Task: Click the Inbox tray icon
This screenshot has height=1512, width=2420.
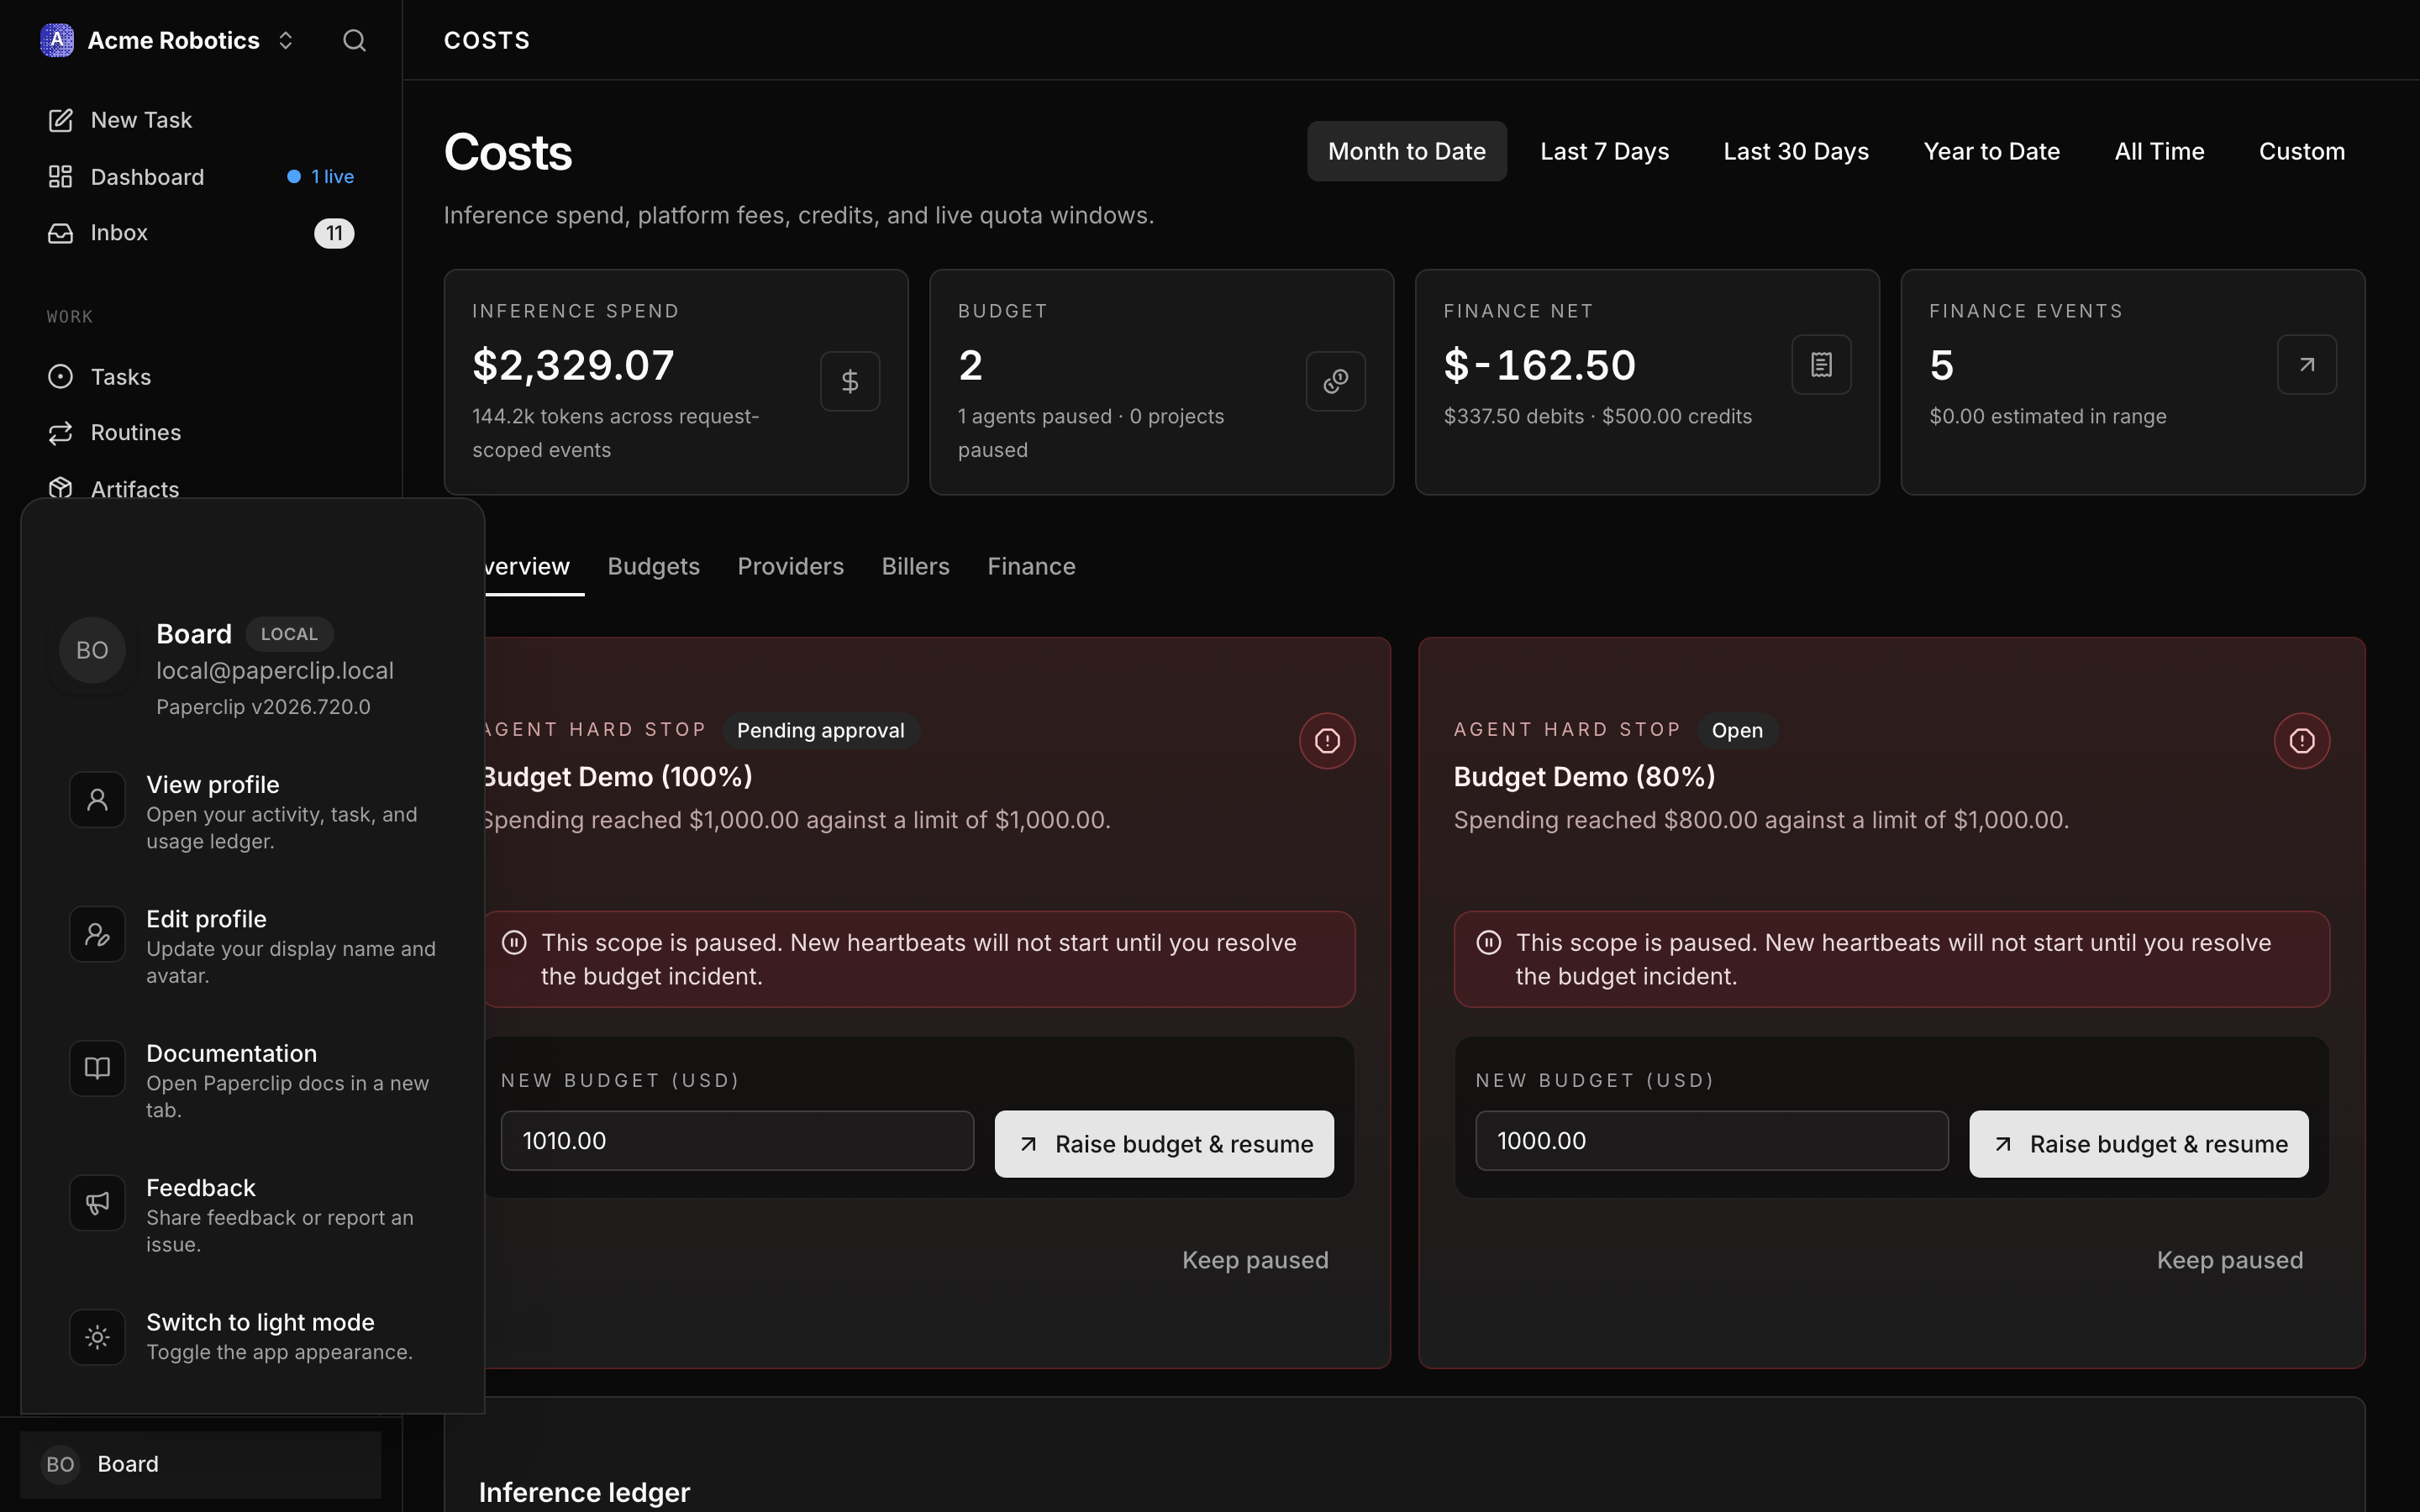Action: click(x=61, y=233)
